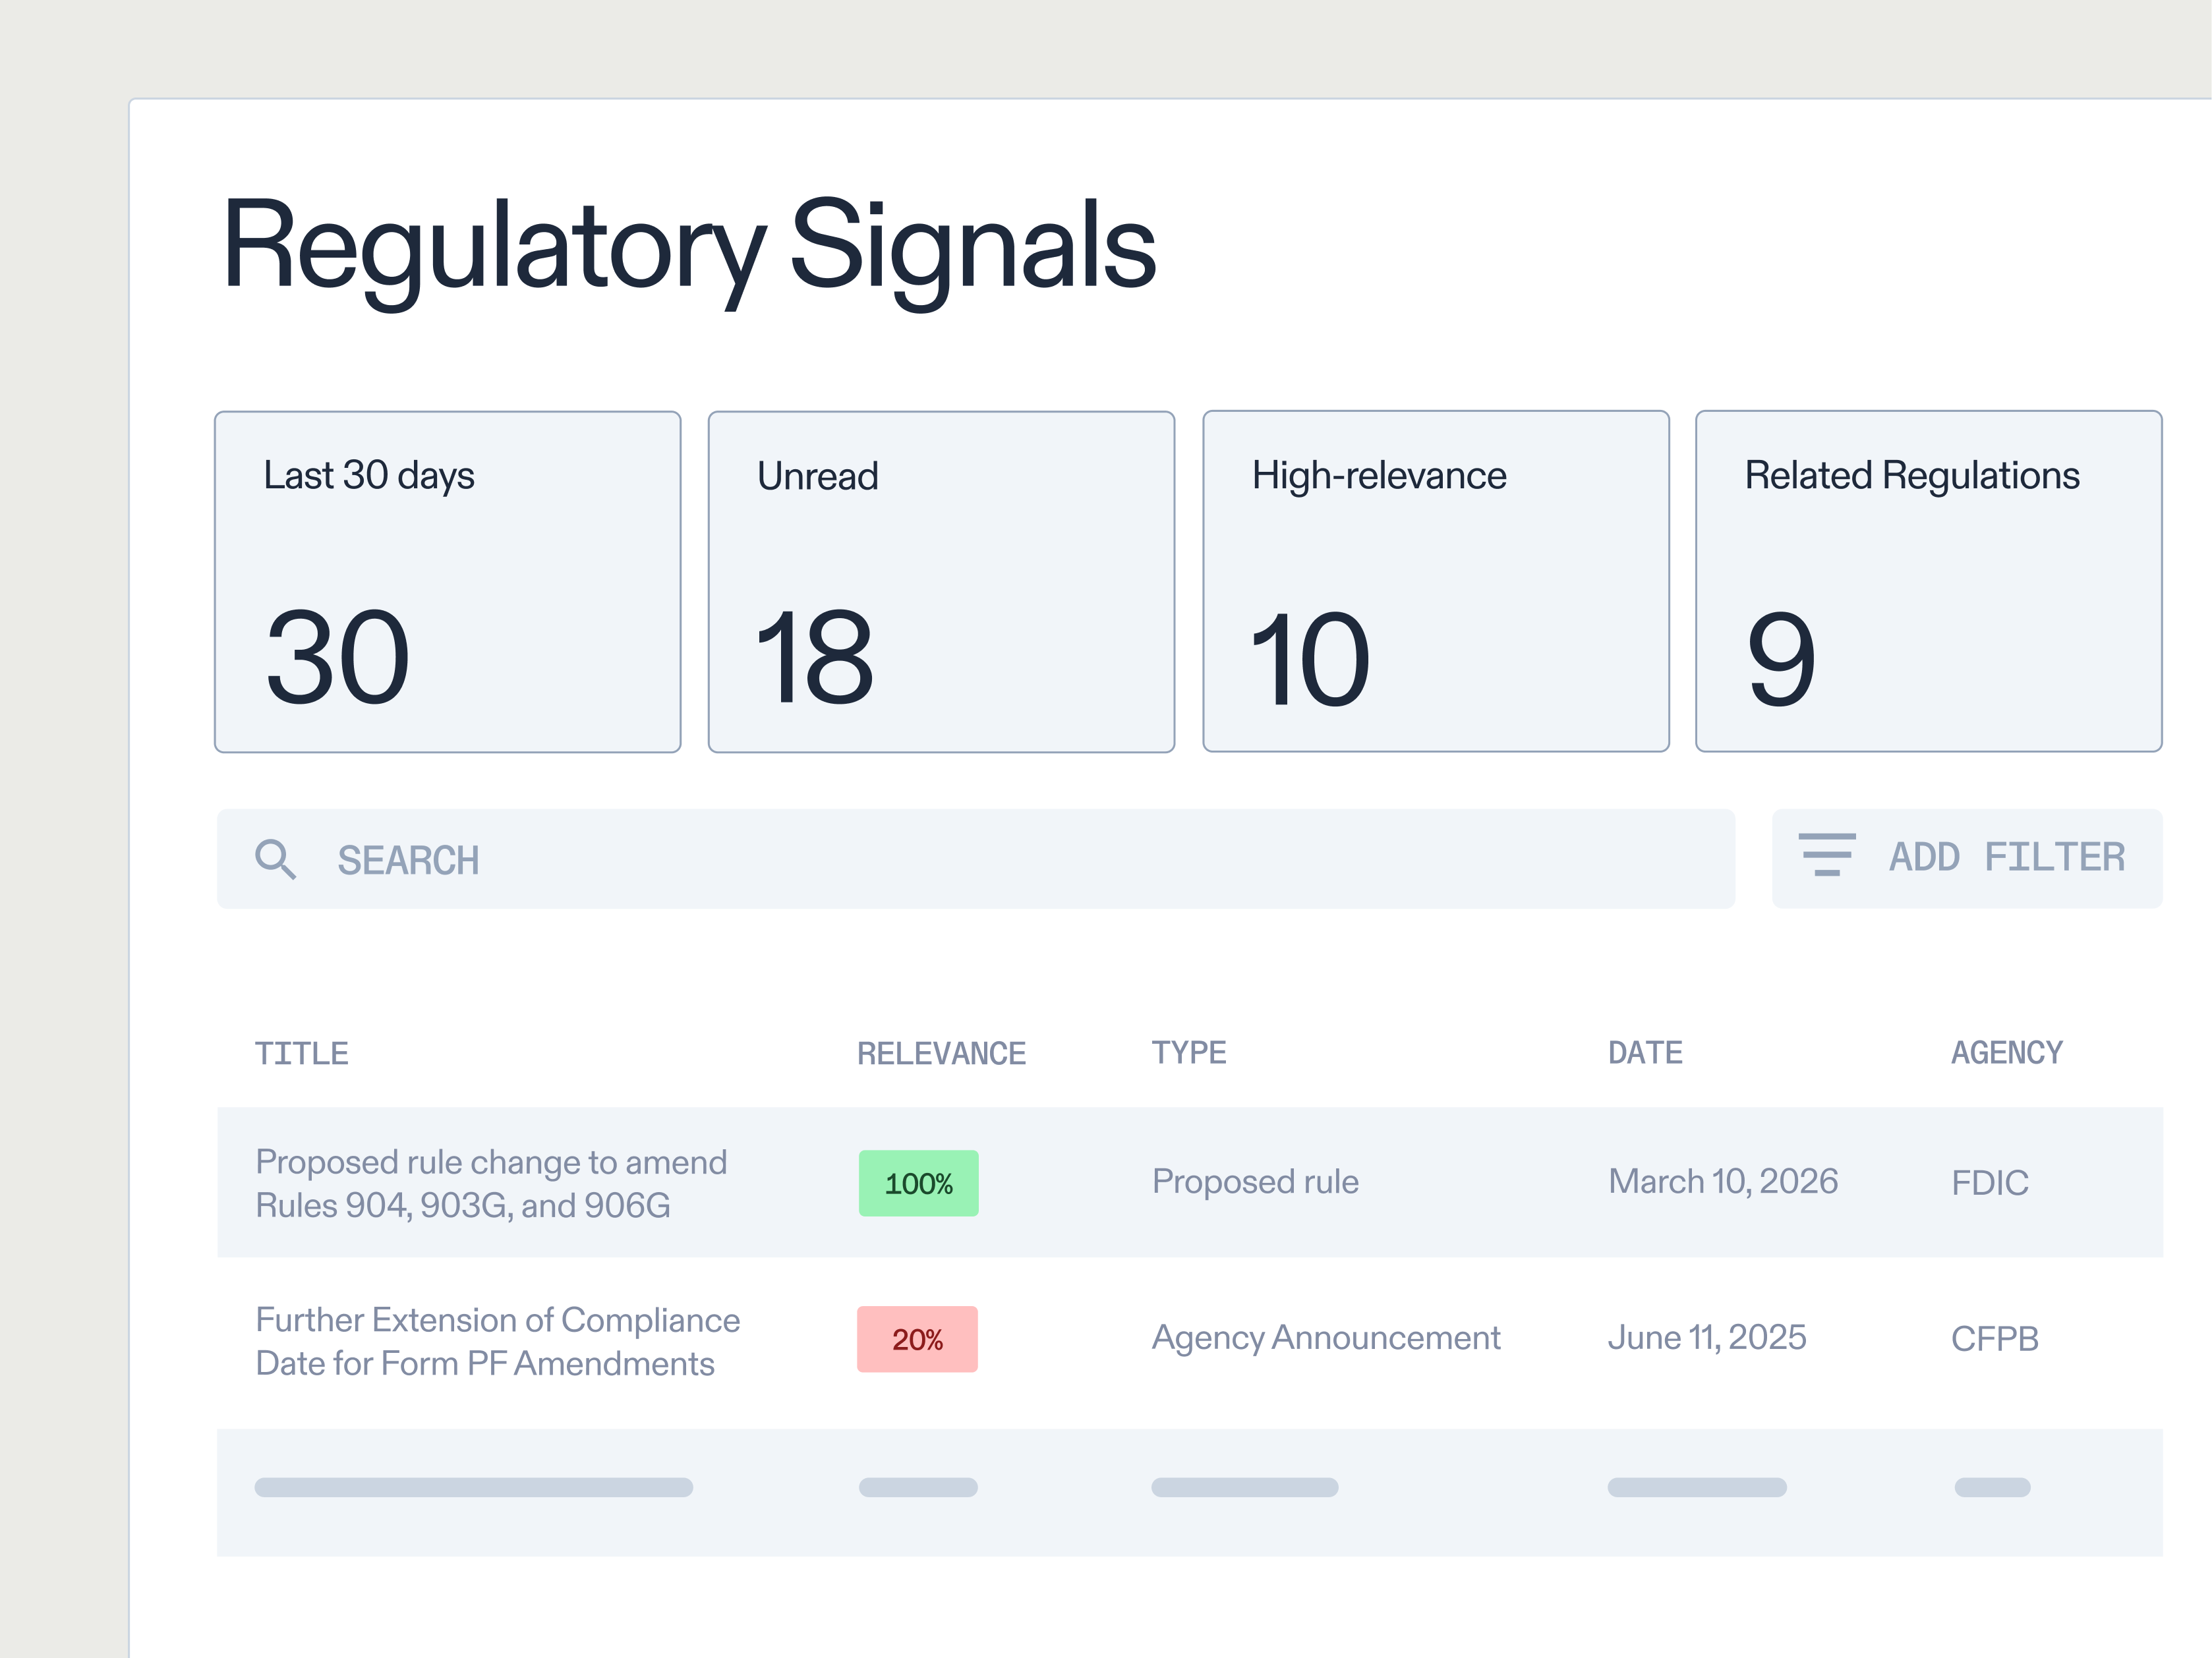Click the FDIC agency cell
Screen dimensions: 2212x1658
(1990, 1183)
